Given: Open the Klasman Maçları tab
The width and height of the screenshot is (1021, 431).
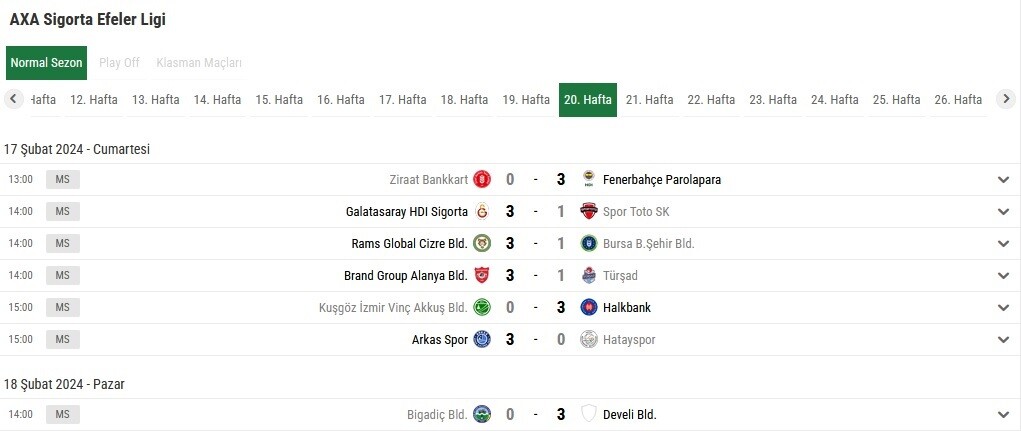Looking at the screenshot, I should click(199, 63).
